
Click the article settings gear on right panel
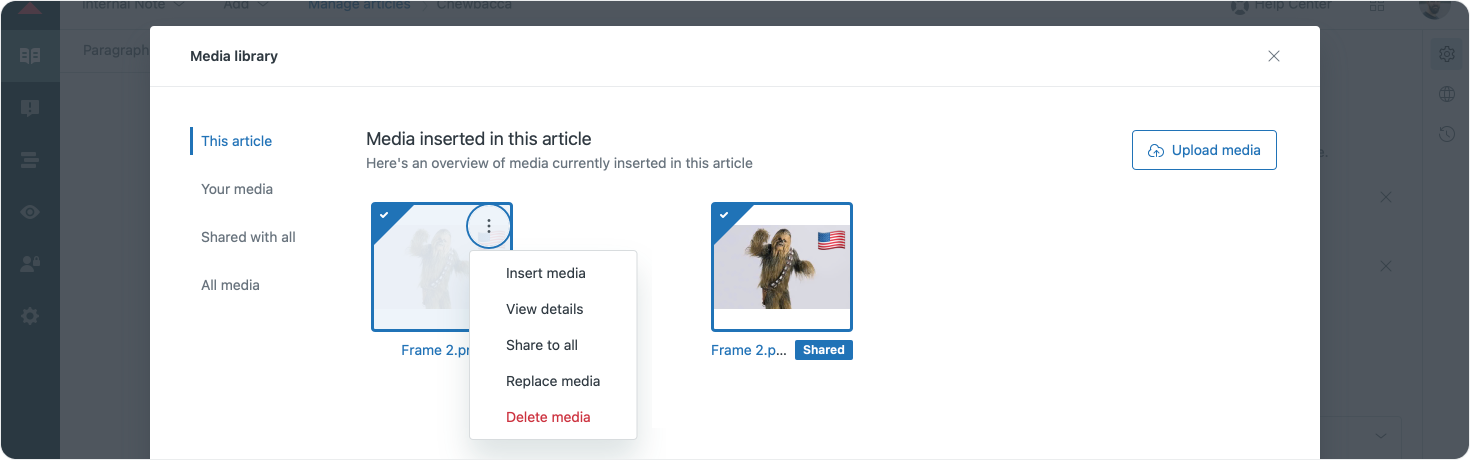1446,54
